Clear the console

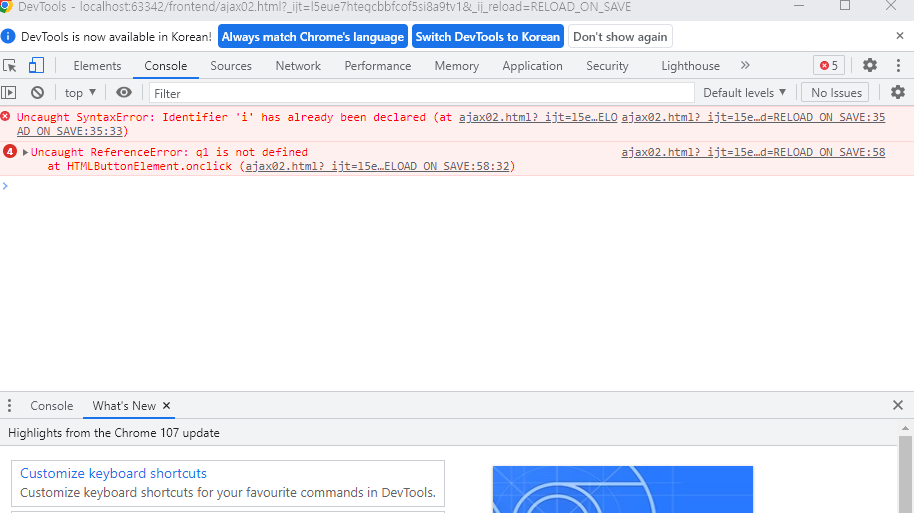tap(37, 93)
